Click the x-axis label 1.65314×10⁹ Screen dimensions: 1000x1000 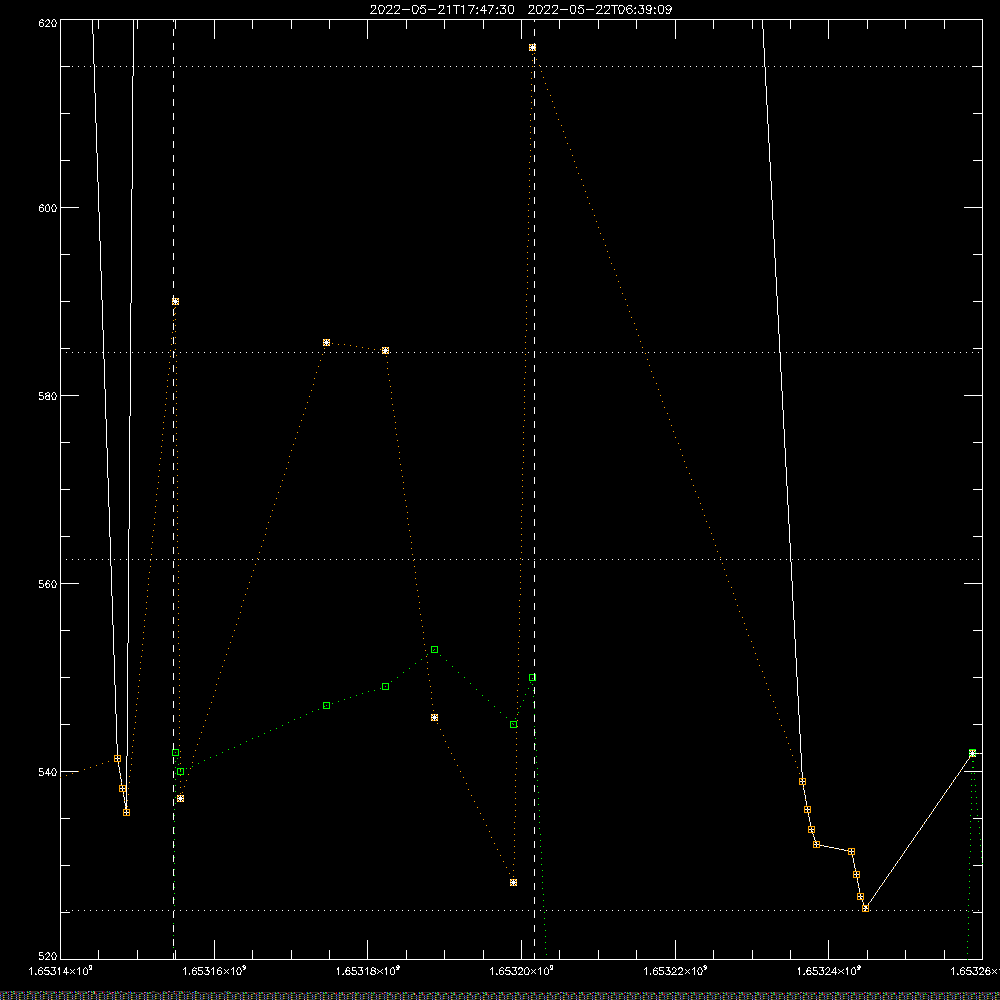61,971
